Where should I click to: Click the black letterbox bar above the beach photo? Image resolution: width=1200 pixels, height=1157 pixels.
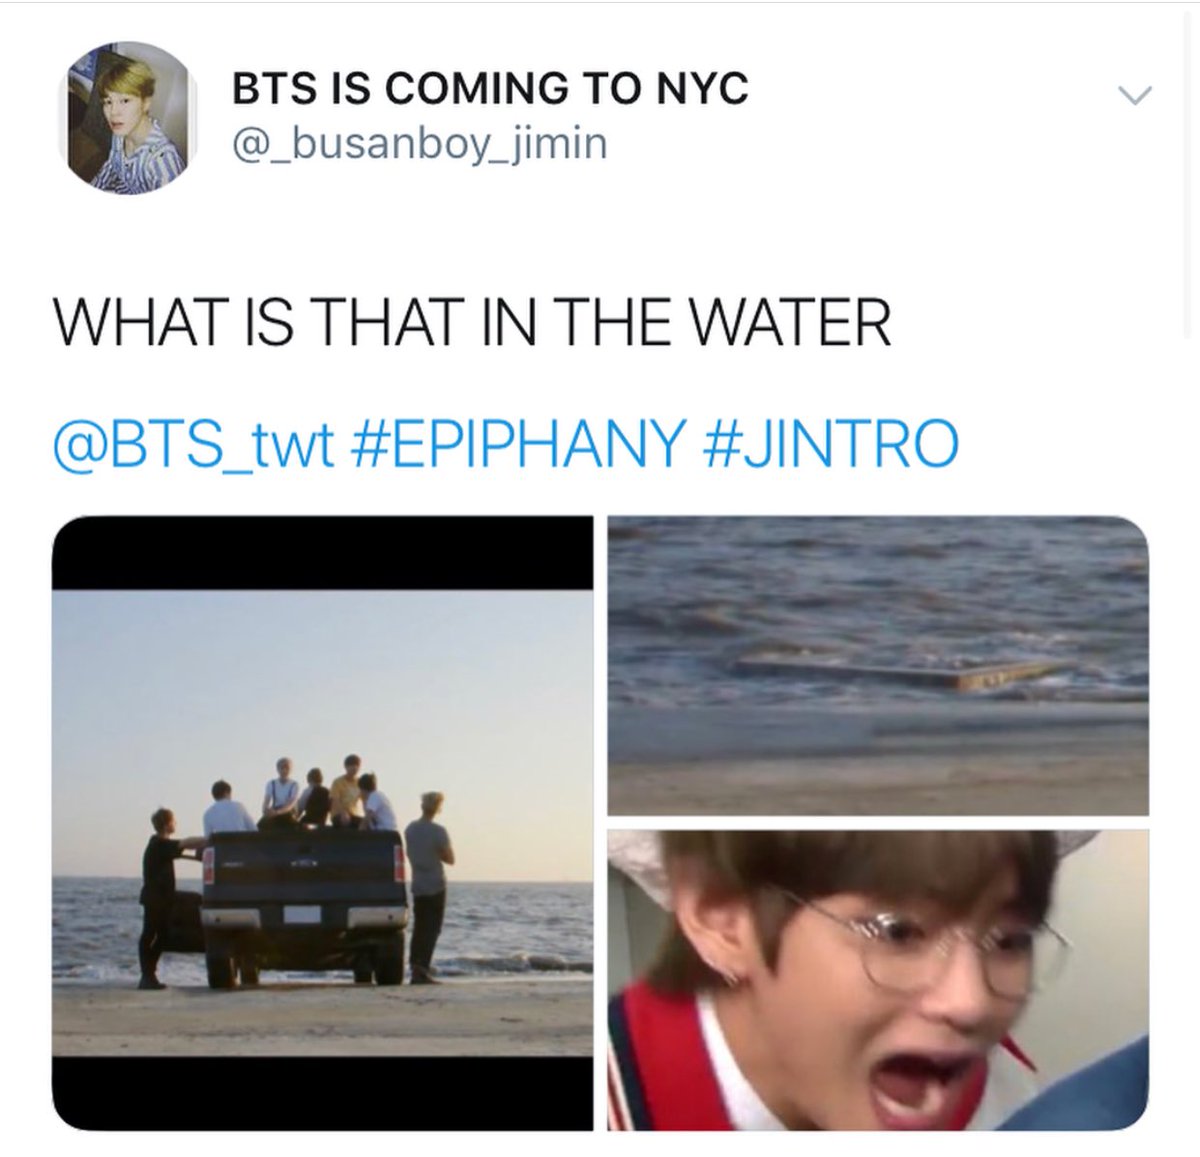point(323,553)
